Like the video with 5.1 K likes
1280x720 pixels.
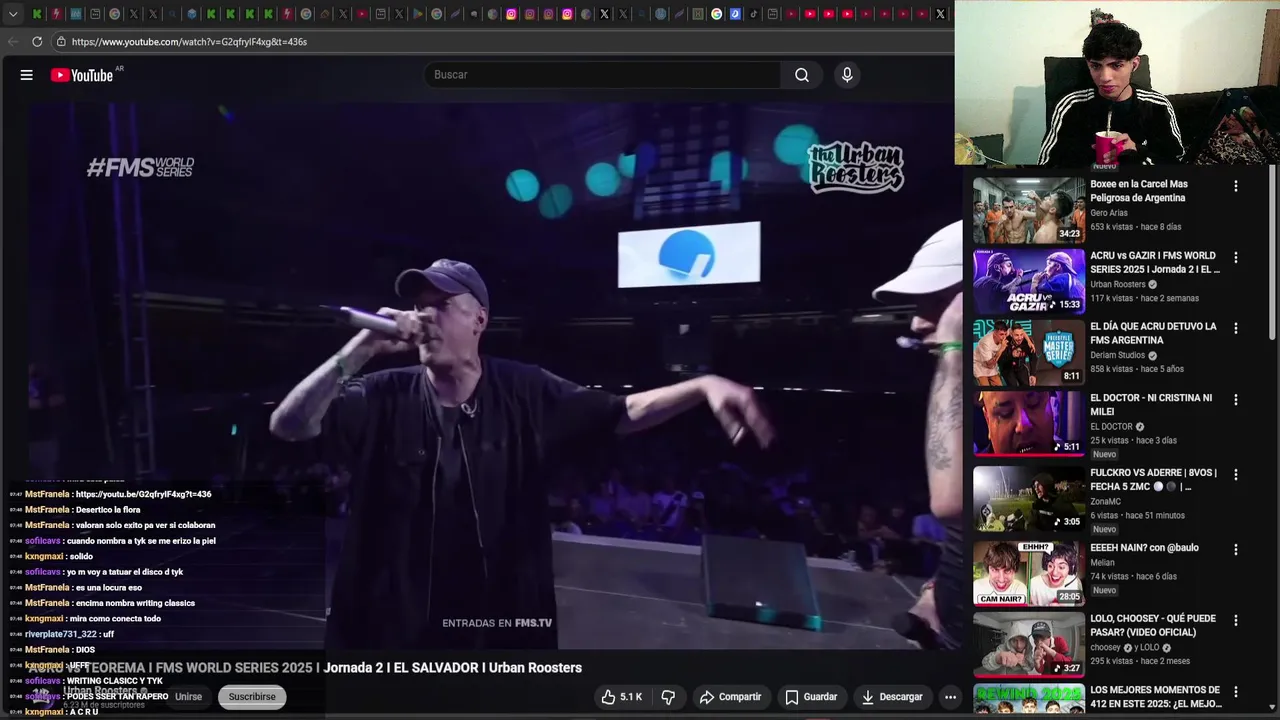click(621, 697)
